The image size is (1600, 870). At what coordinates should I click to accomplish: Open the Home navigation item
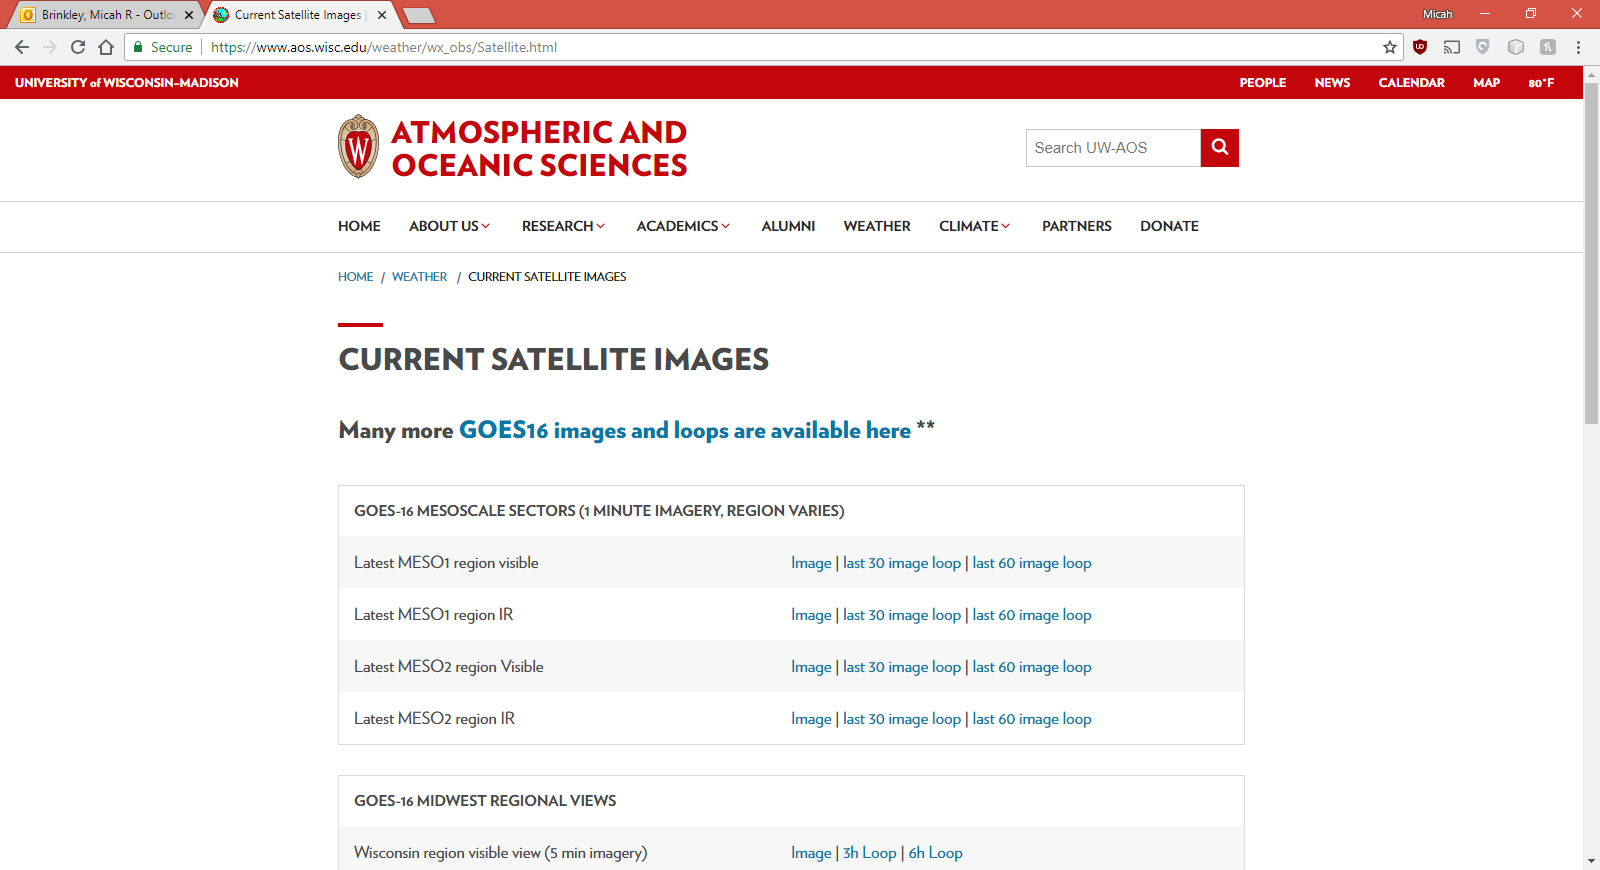click(359, 226)
